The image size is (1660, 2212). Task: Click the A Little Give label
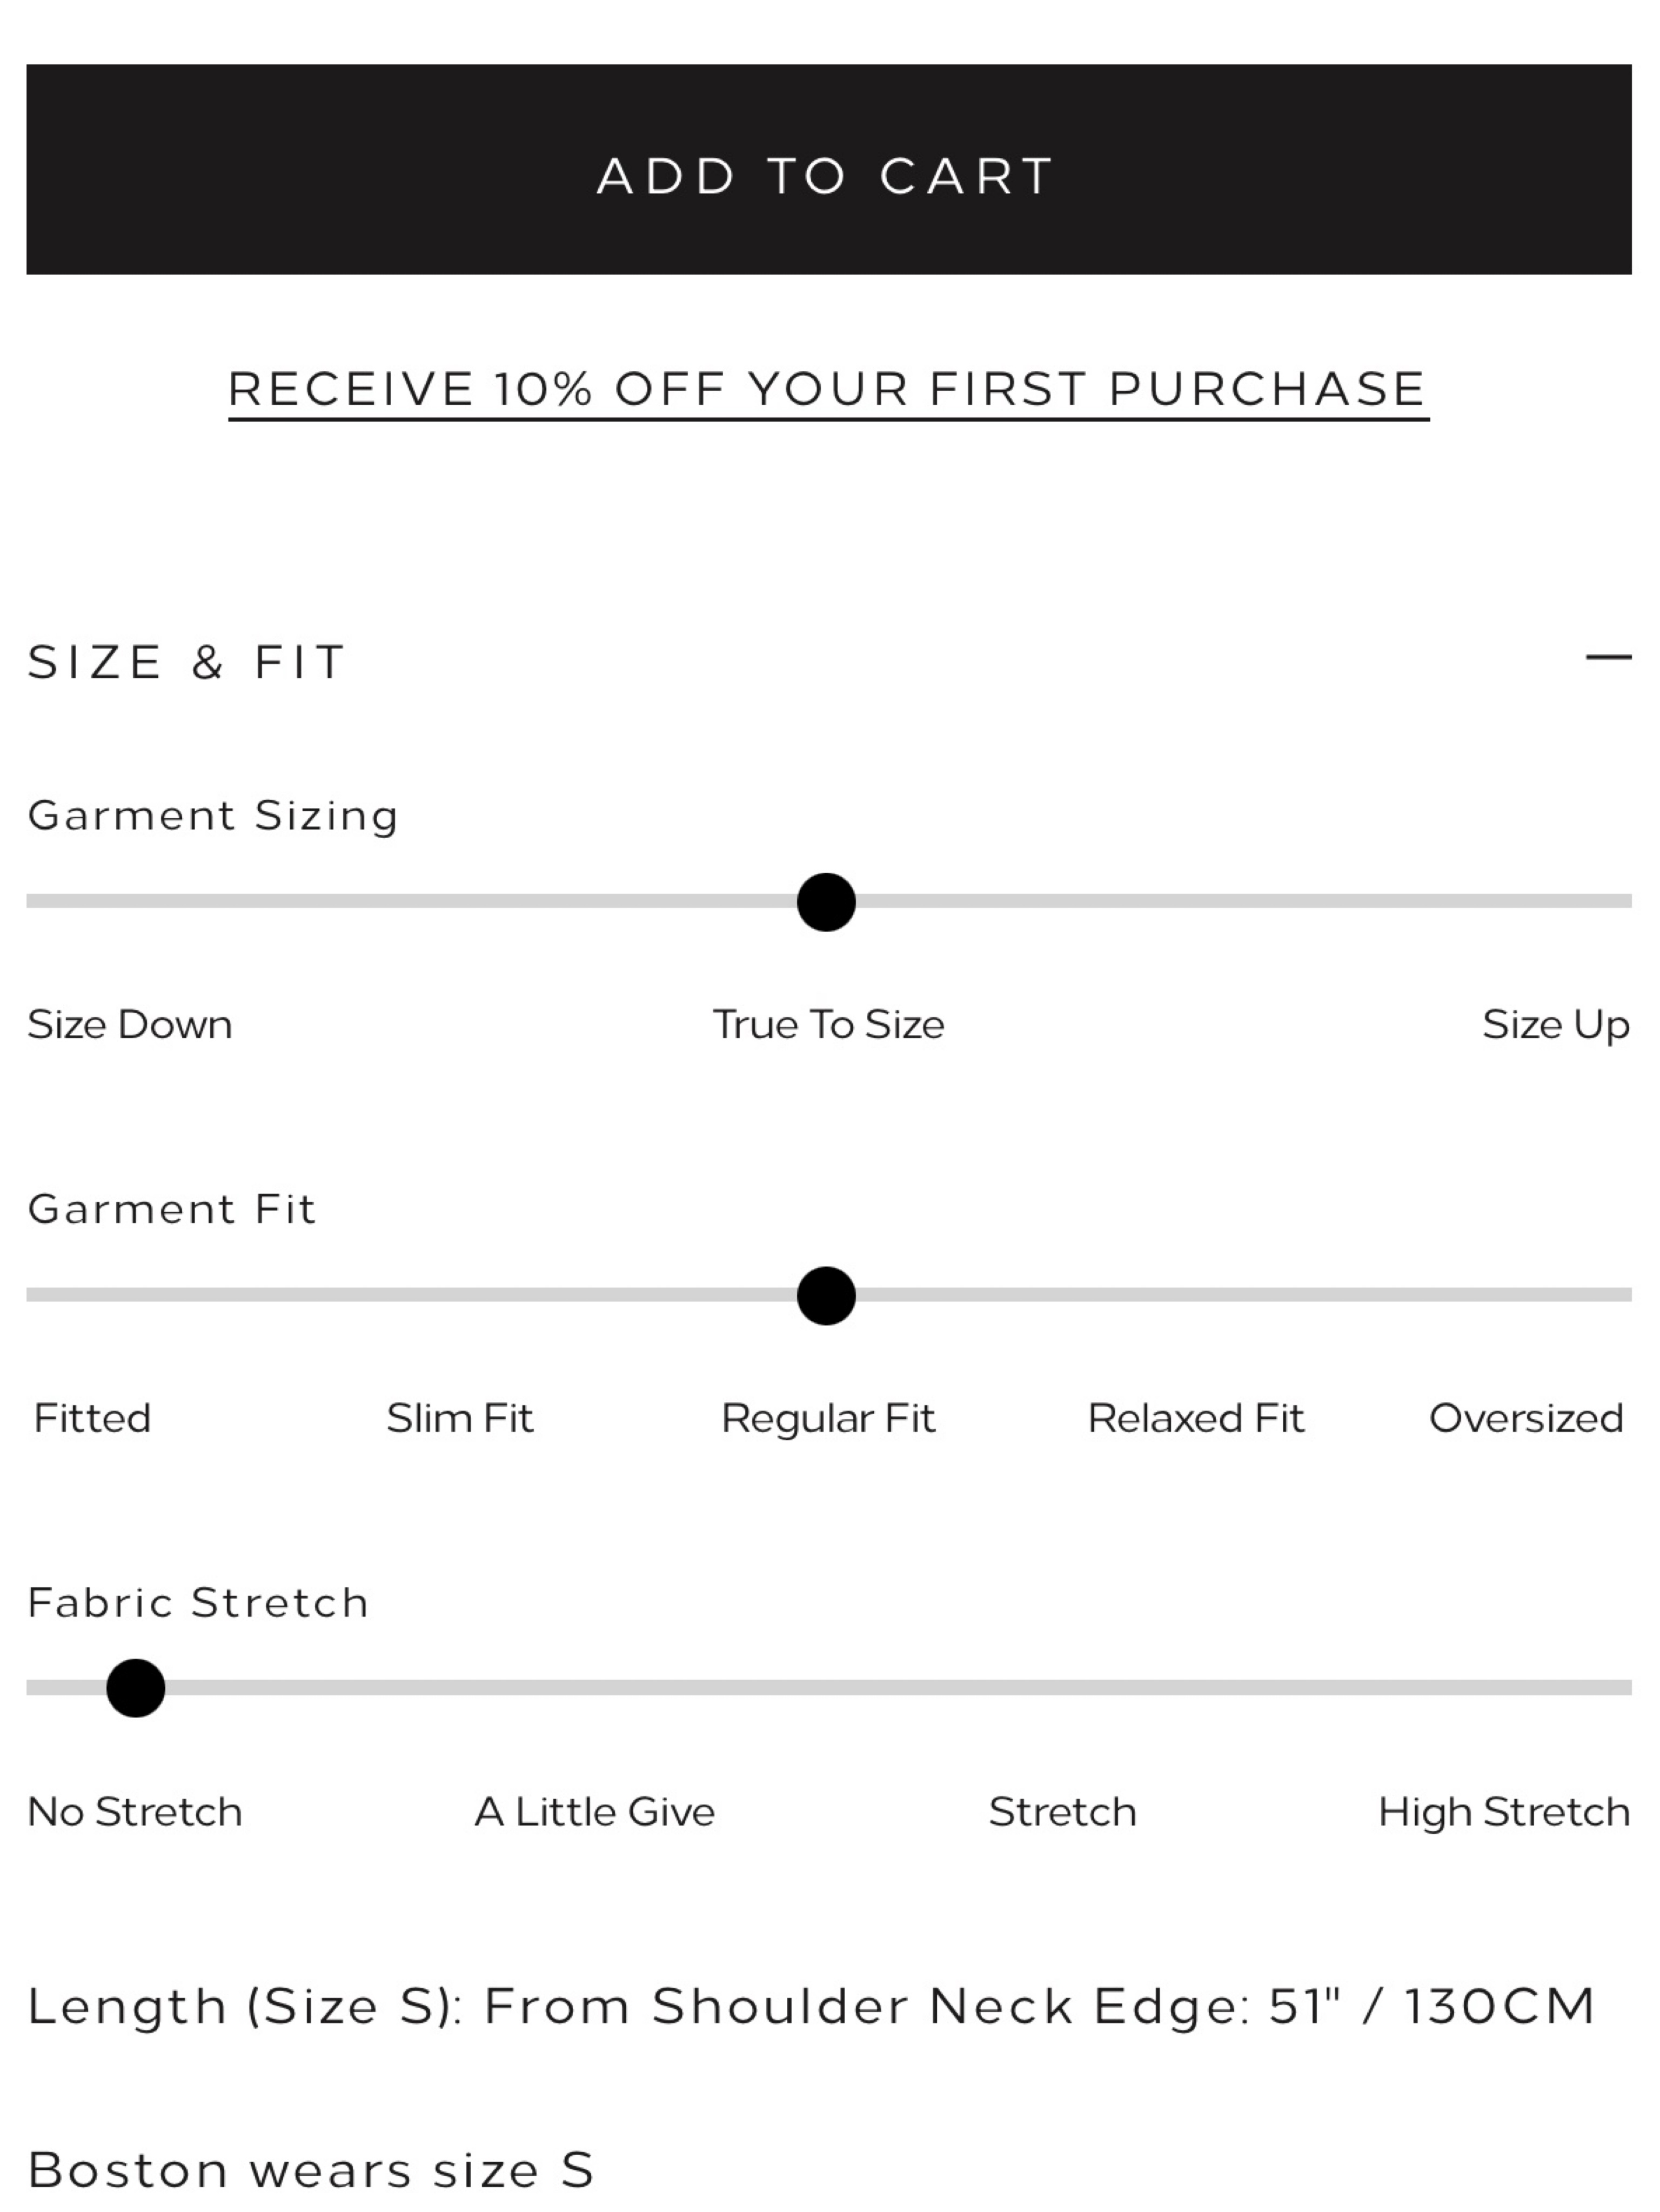[595, 1812]
